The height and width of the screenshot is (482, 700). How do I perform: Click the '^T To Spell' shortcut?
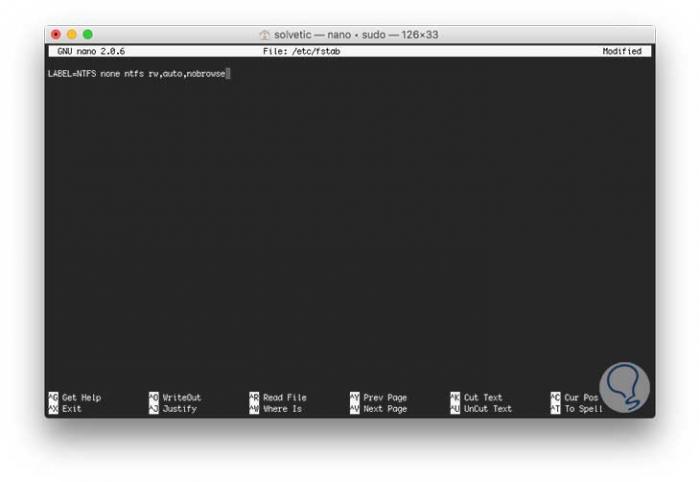click(x=577, y=409)
